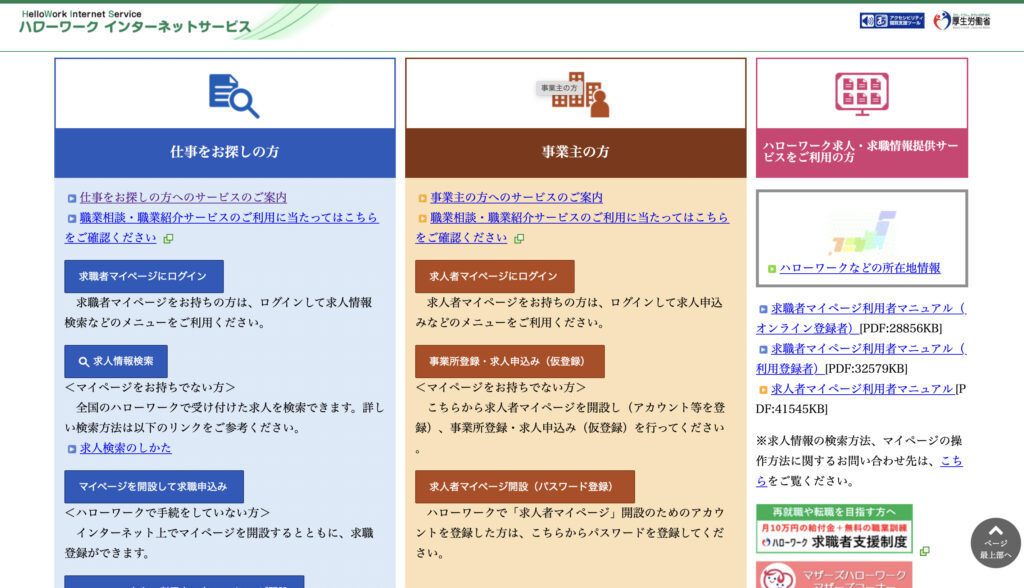Select 事業所登録・求人申込み（仮登録） button
1024x588 pixels.
pyautogui.click(x=509, y=361)
